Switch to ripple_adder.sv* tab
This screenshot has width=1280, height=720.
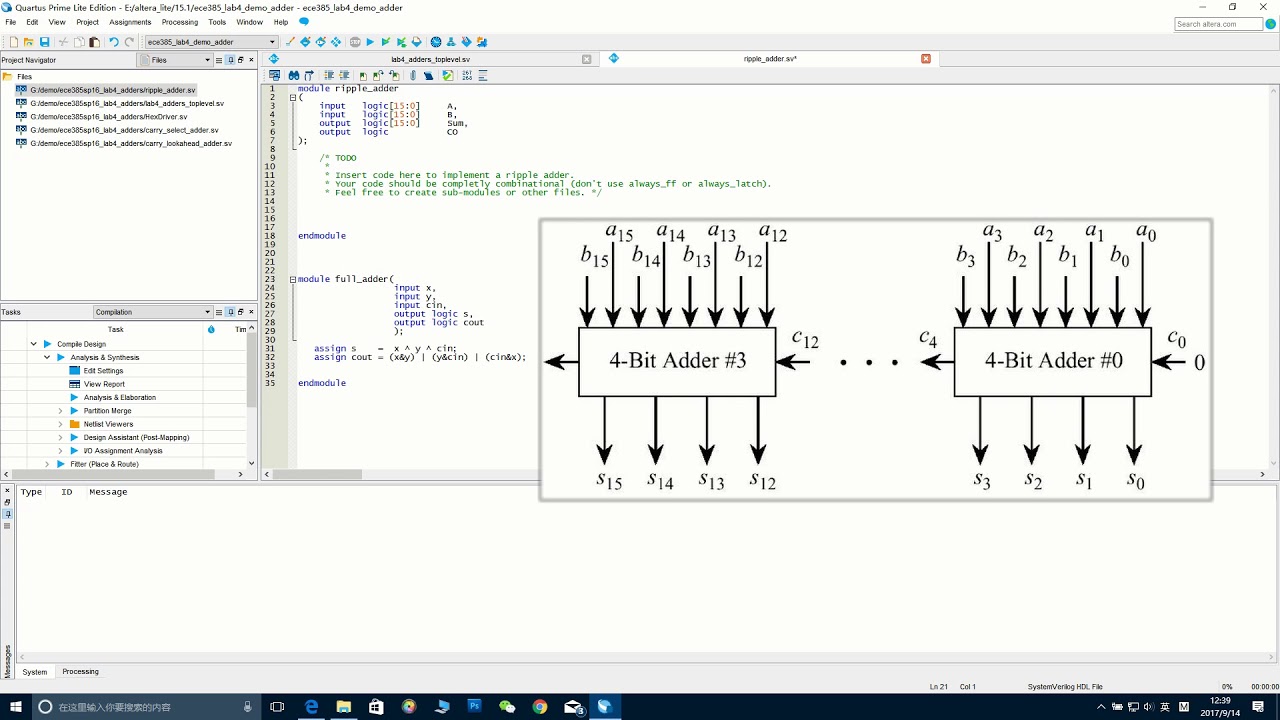pyautogui.click(x=770, y=59)
